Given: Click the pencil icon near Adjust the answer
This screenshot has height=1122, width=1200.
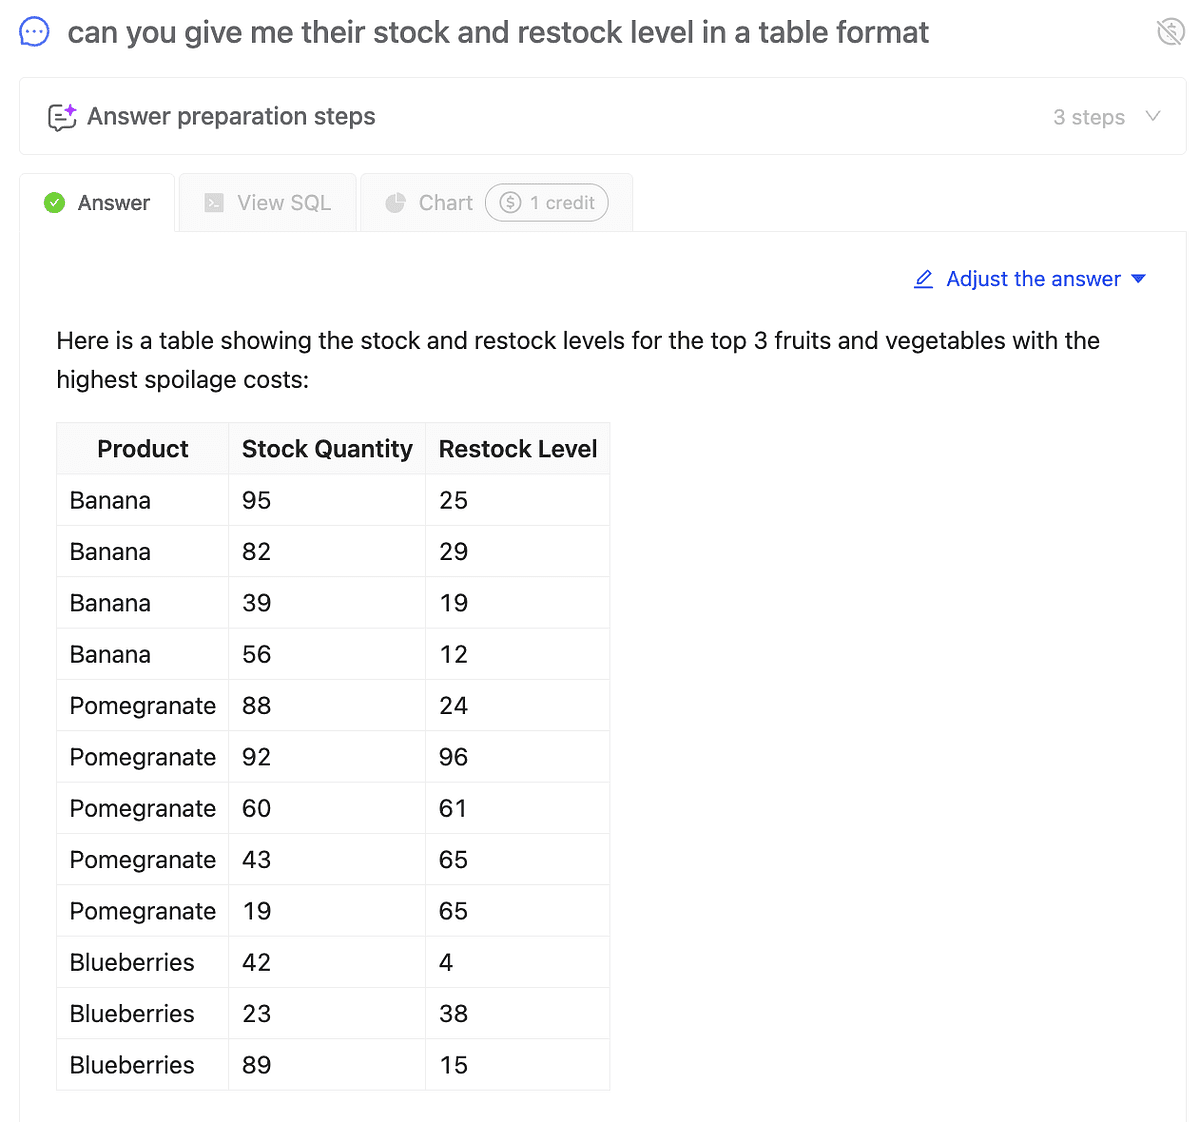Looking at the screenshot, I should pyautogui.click(x=924, y=279).
